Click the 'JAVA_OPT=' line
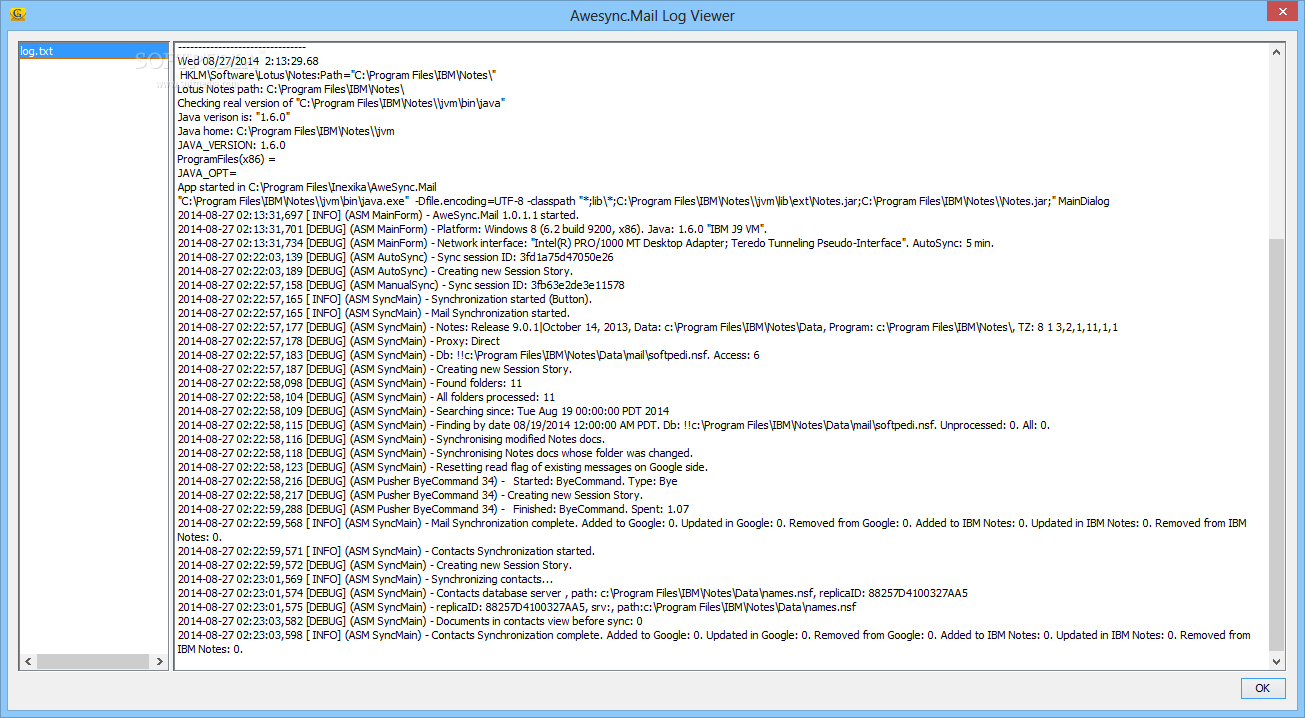This screenshot has width=1305, height=718. [207, 173]
